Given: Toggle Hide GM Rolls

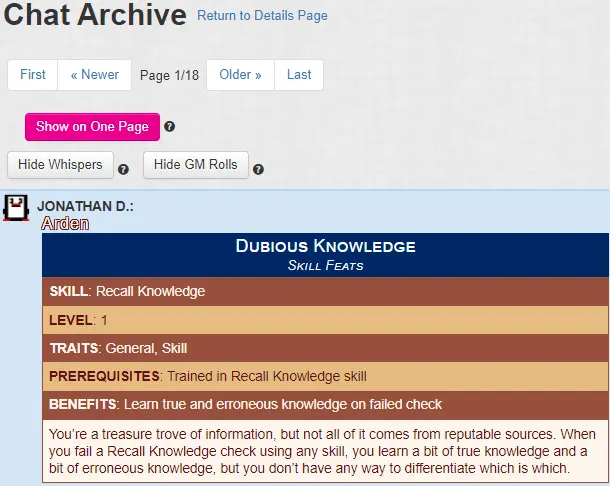Looking at the screenshot, I should [196, 165].
